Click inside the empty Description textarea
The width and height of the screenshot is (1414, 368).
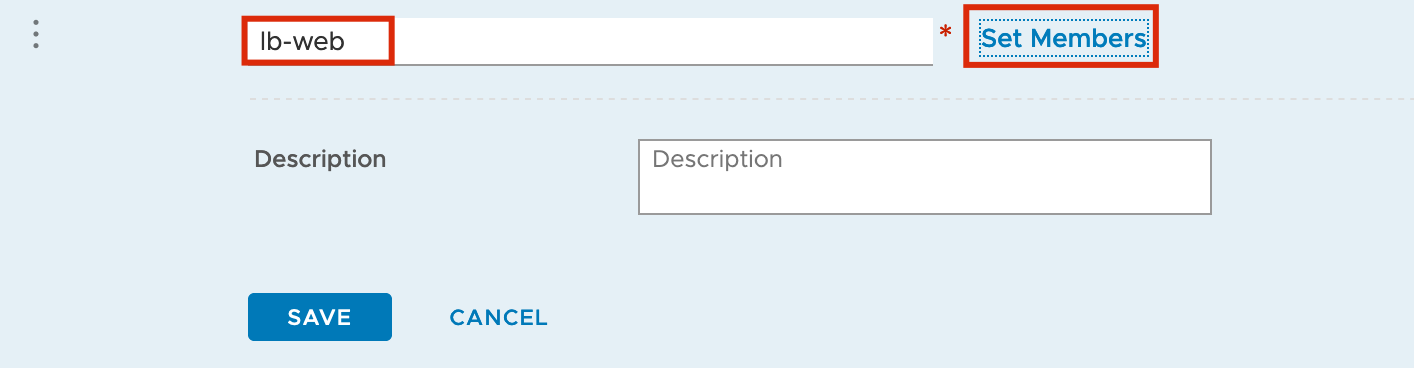pos(925,177)
